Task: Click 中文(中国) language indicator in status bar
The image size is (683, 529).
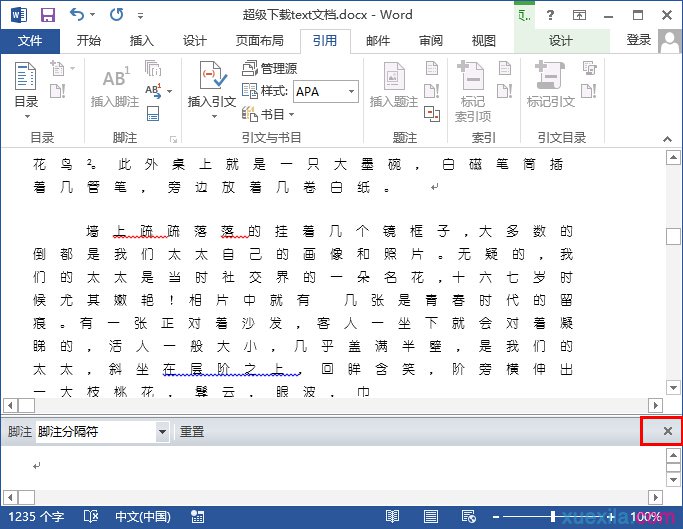Action: [x=143, y=517]
